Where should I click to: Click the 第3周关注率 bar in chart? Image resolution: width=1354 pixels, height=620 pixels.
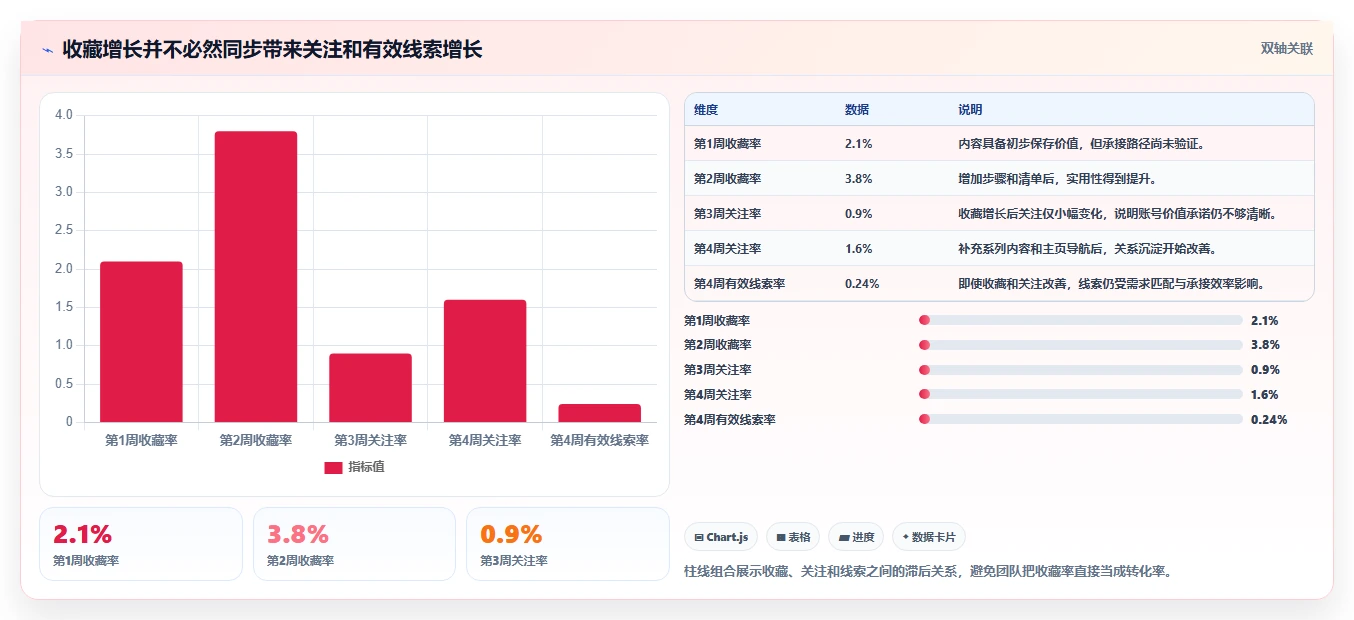[x=370, y=388]
